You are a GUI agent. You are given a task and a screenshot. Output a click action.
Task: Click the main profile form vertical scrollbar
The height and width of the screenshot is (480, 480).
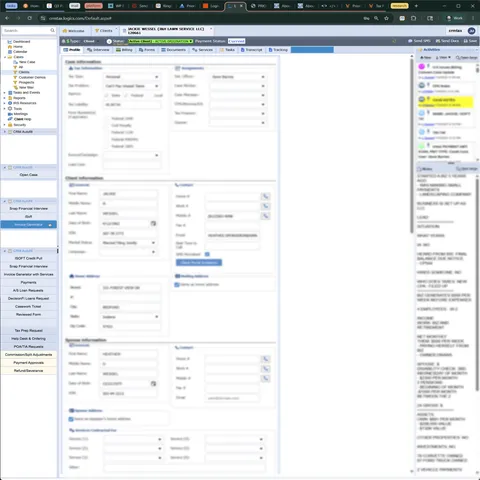pos(412,144)
